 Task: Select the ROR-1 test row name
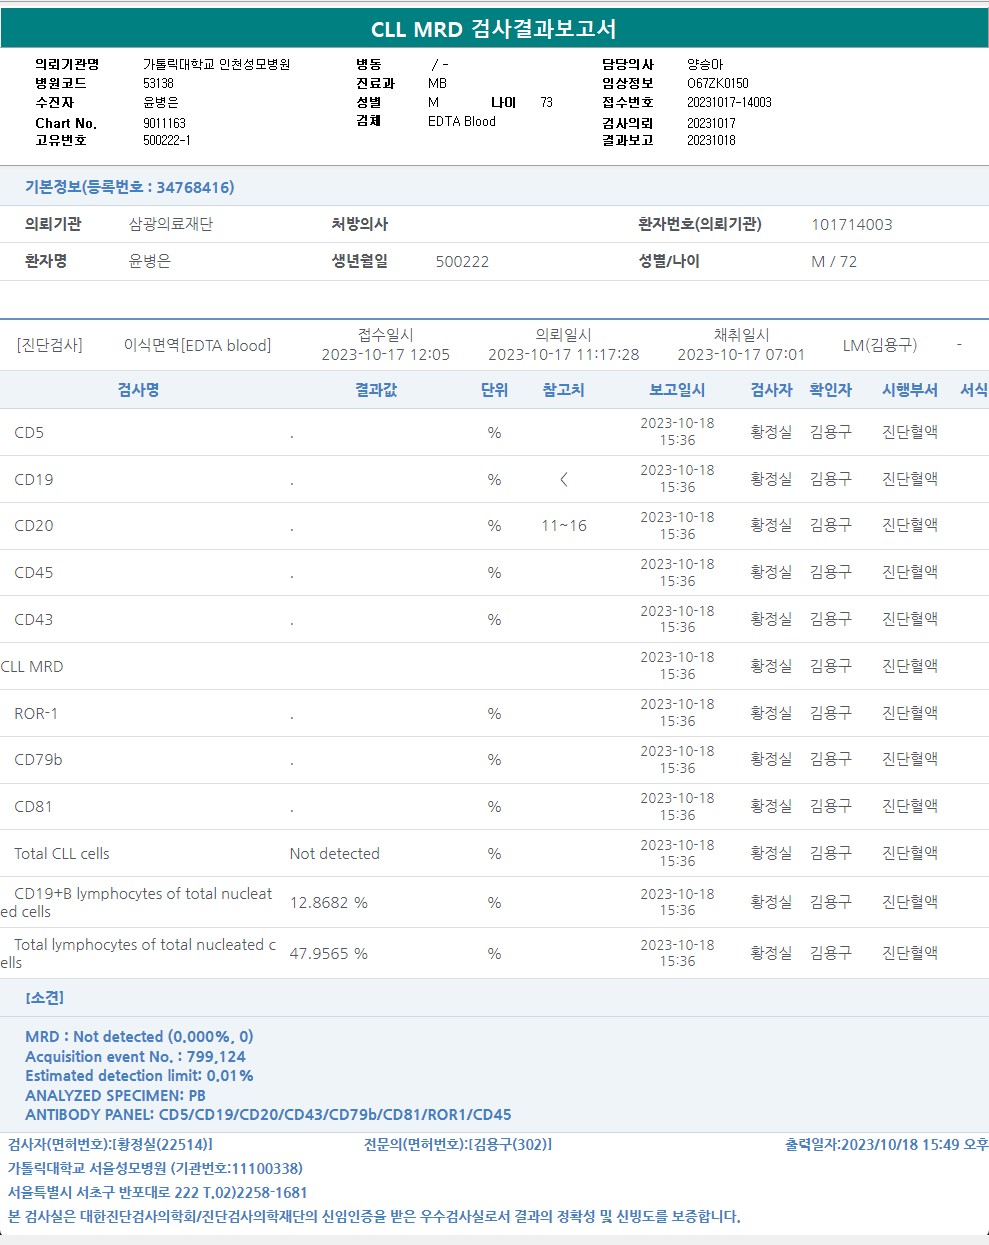point(36,714)
